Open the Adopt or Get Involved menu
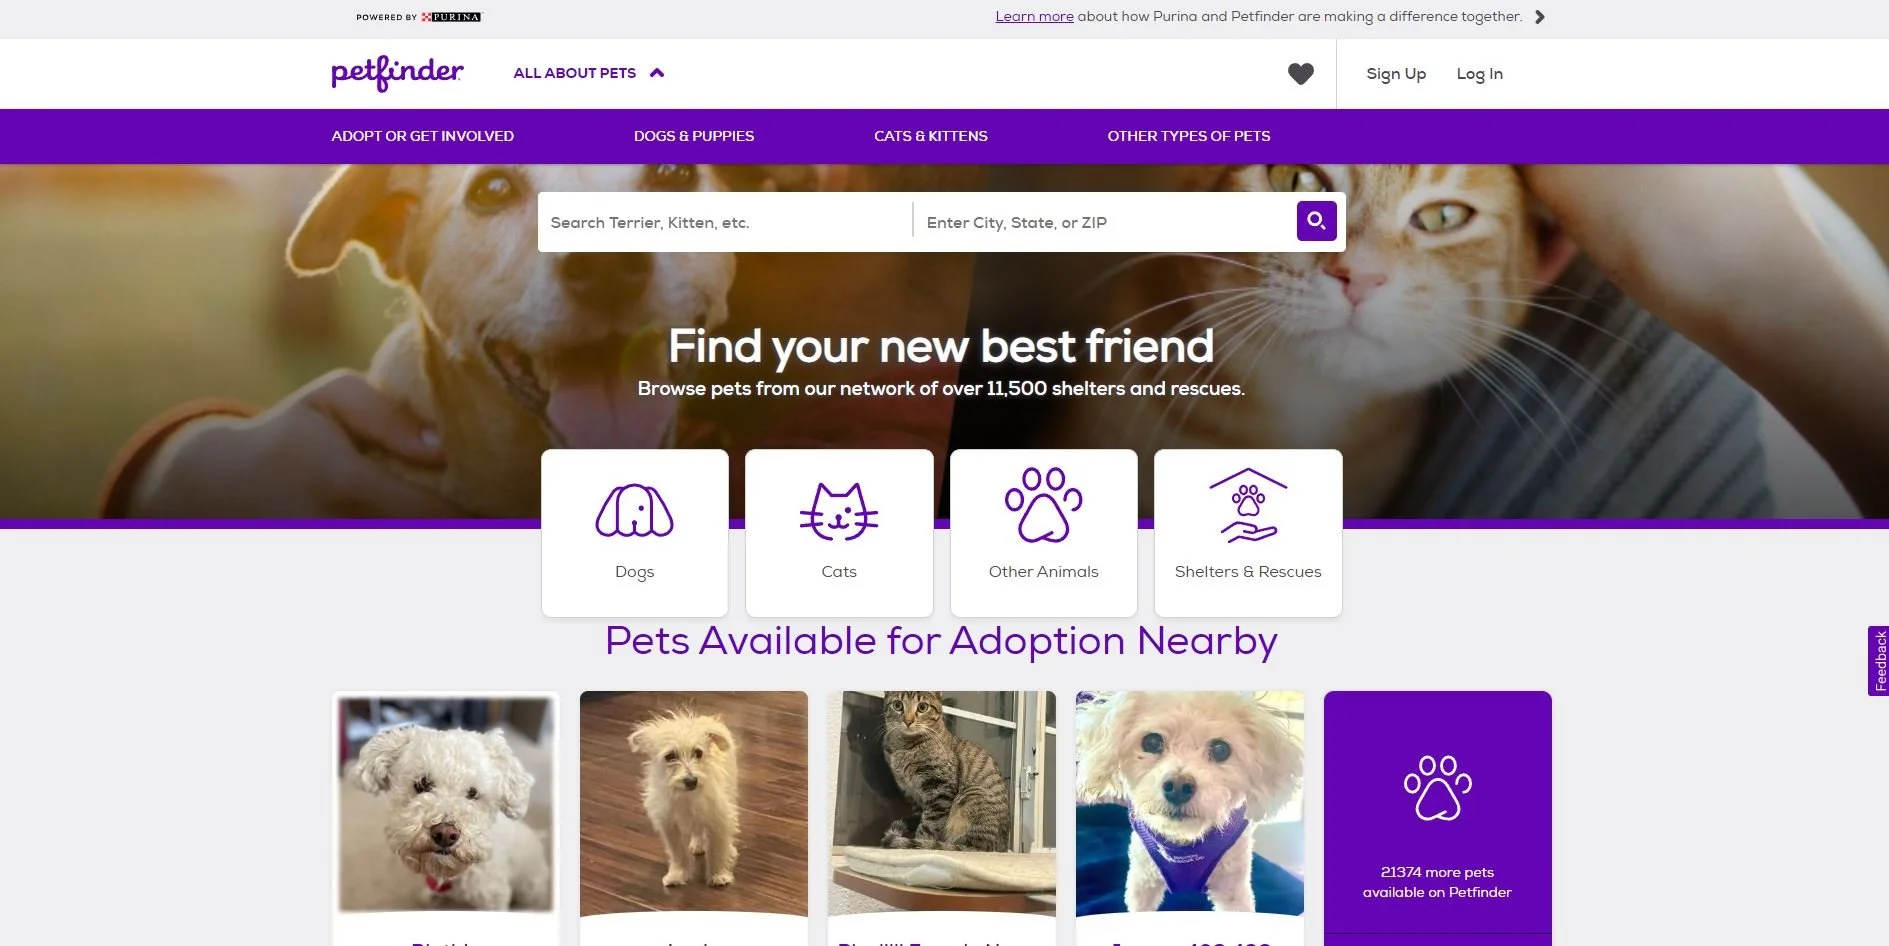This screenshot has height=946, width=1889. click(x=422, y=136)
